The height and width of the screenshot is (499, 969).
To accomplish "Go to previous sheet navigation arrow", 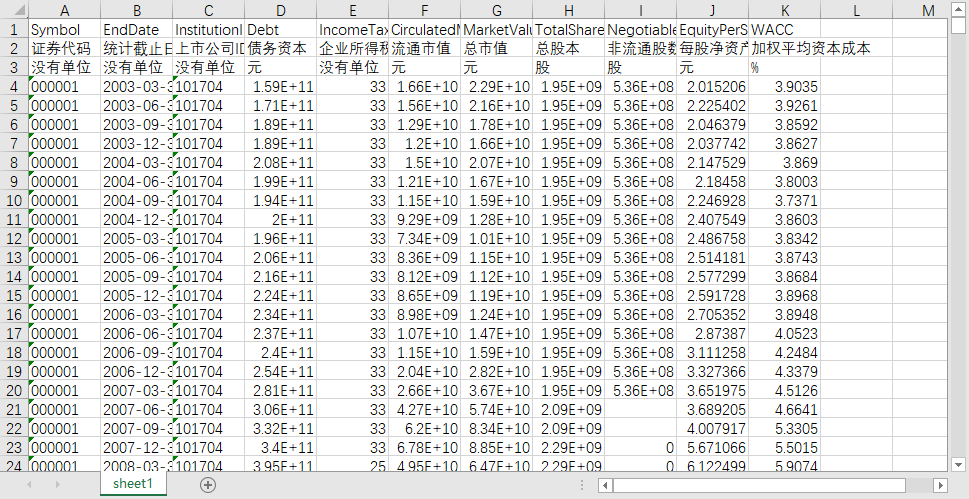I will (29, 485).
